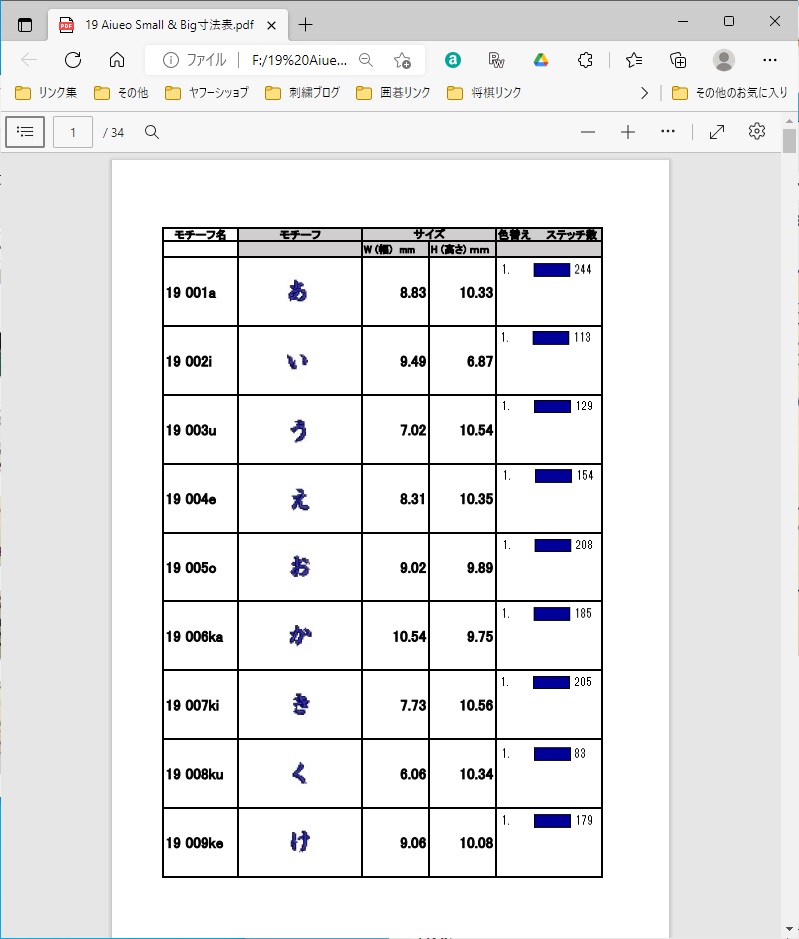Screen dimensions: 799x939
Task: Open the 囲碁リンク bookmarks folder
Action: click(x=394, y=93)
